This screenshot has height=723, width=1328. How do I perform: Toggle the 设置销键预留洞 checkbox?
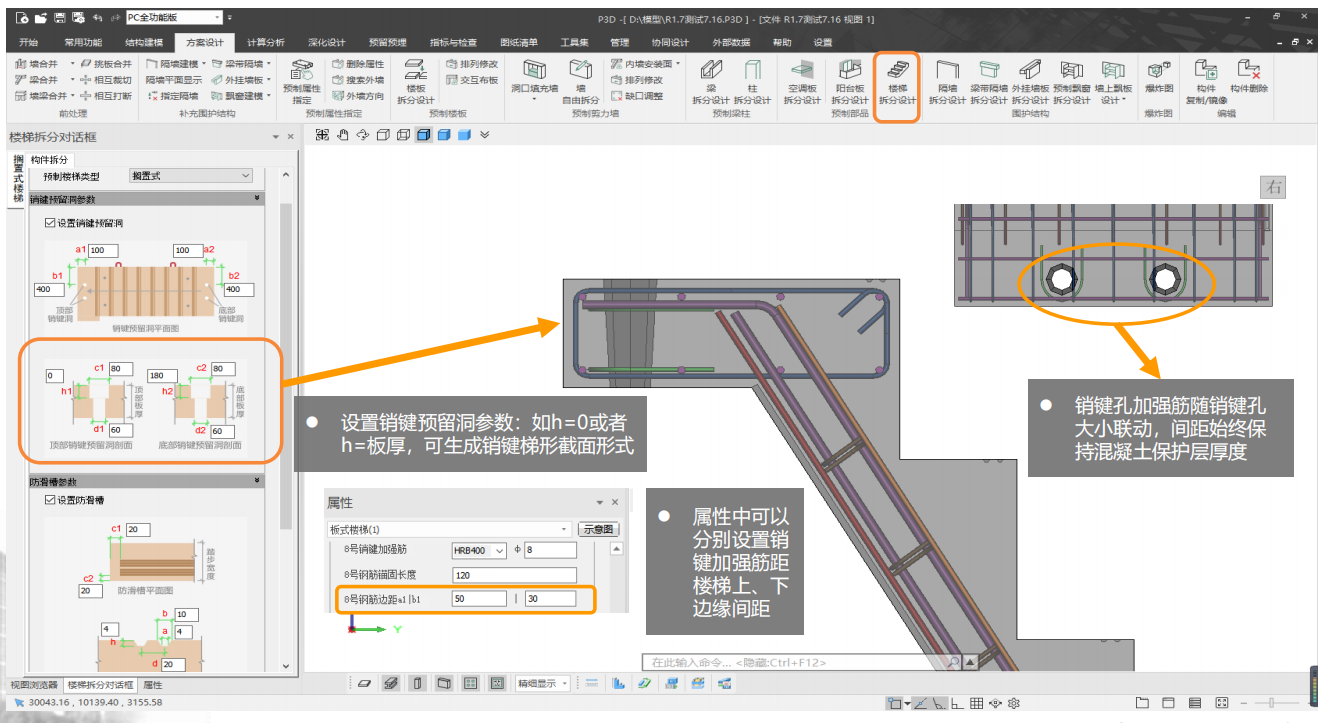click(51, 223)
